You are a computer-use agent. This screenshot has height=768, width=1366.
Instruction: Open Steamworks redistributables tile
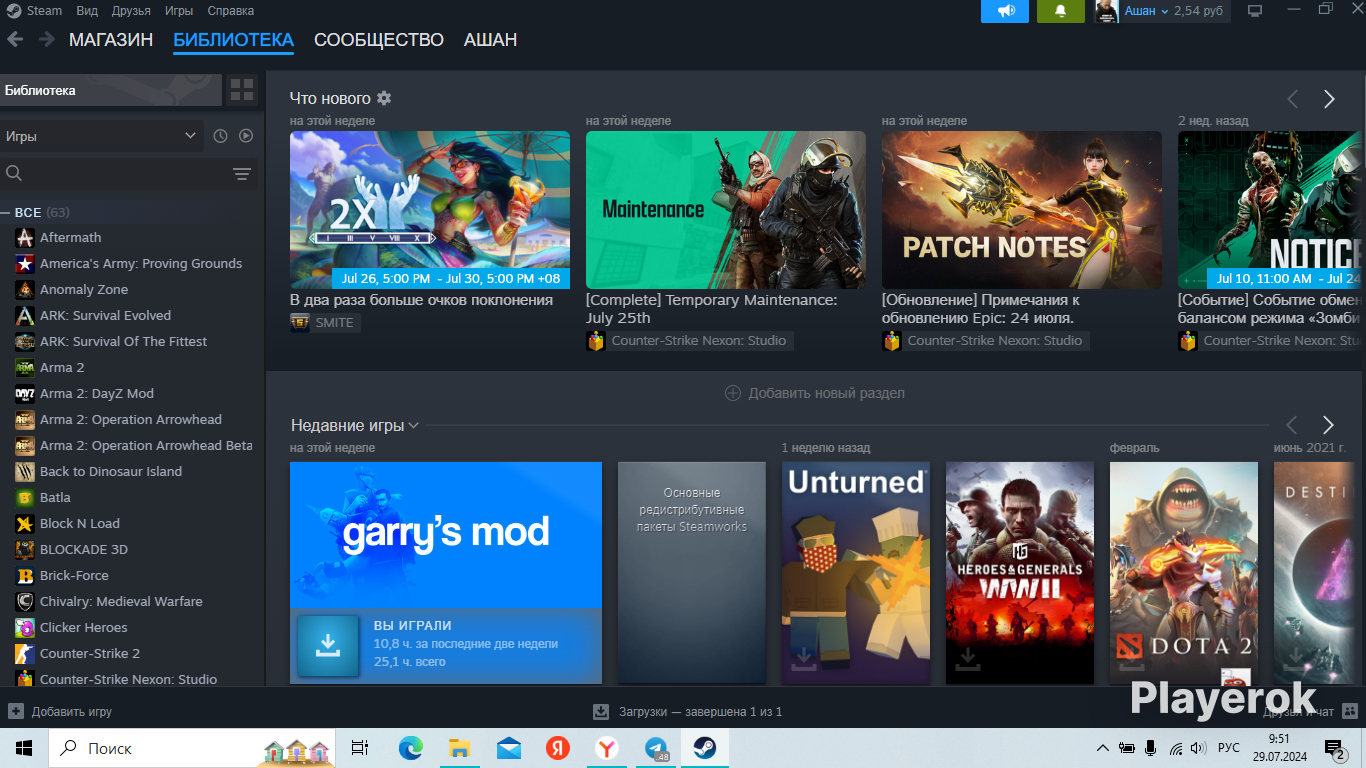[692, 572]
